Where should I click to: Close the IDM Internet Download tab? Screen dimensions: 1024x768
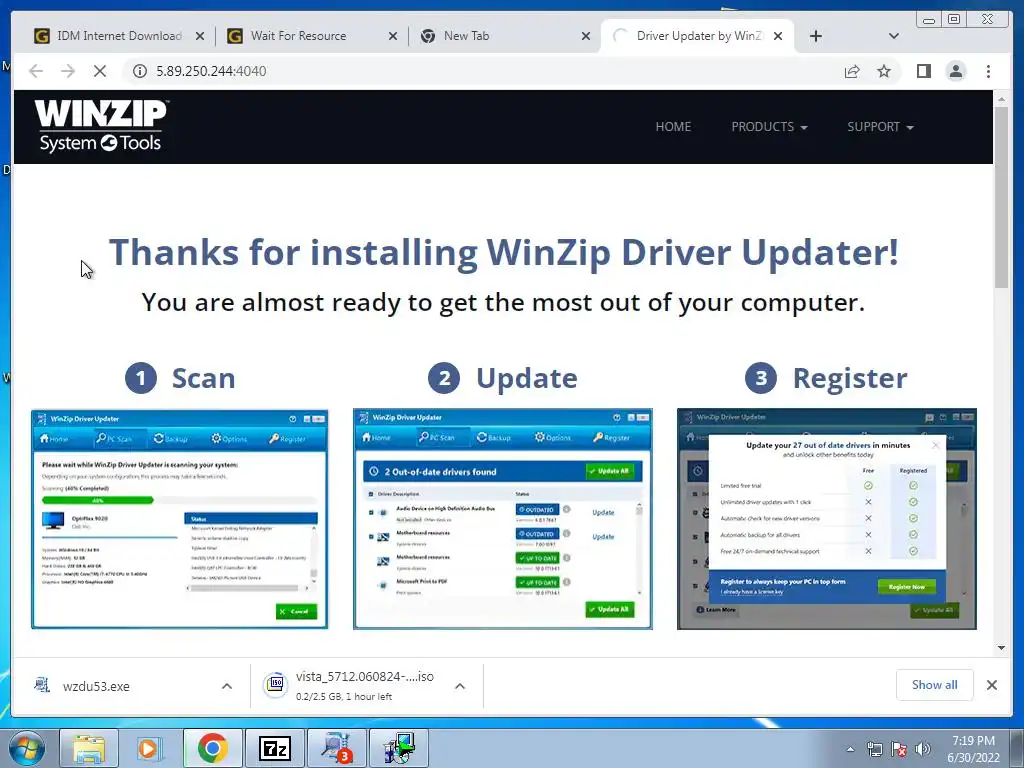click(x=200, y=37)
